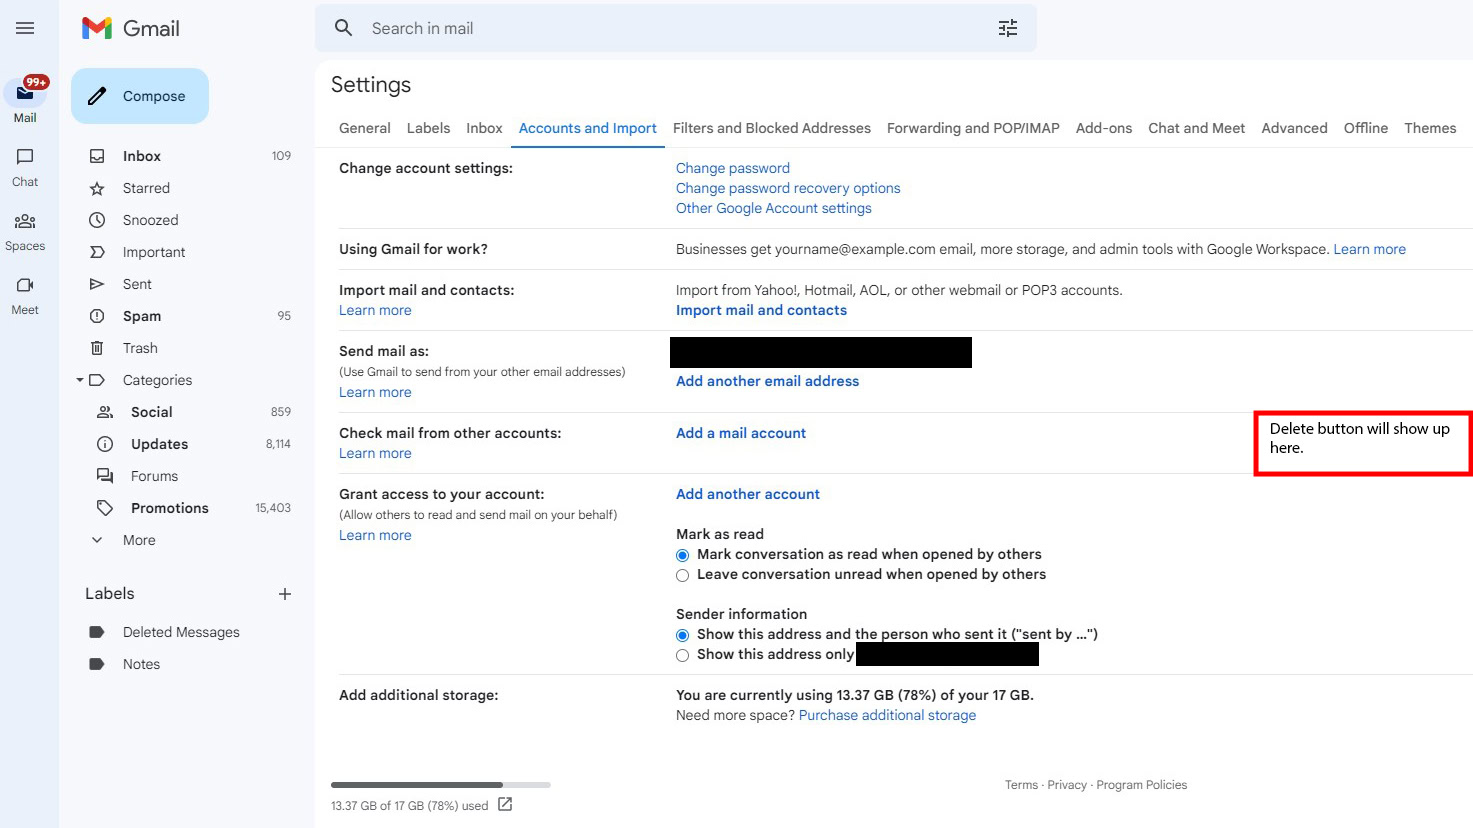The image size is (1473, 828).
Task: Switch to Forwarding and POP/IMAP tab
Action: 972,128
